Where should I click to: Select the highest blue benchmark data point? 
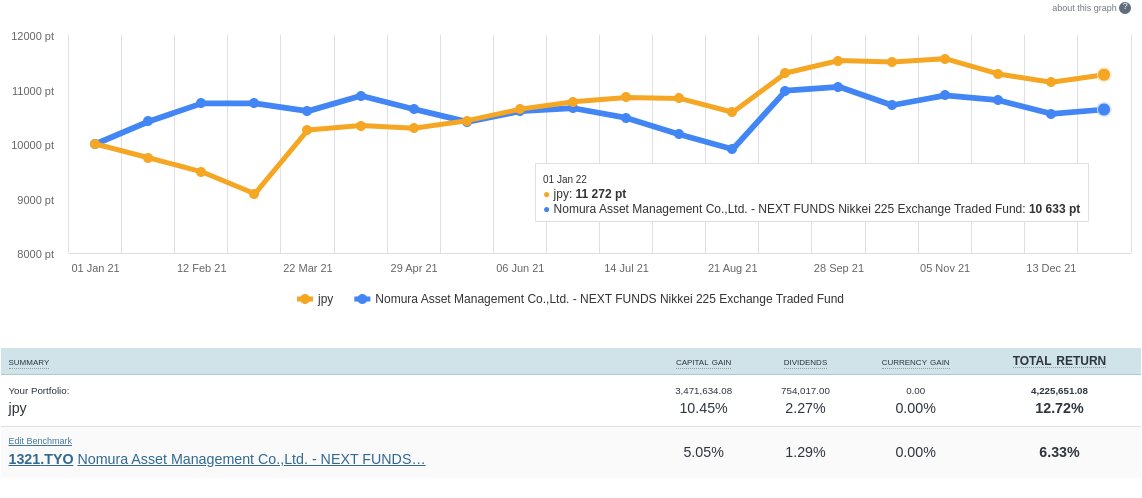click(838, 87)
